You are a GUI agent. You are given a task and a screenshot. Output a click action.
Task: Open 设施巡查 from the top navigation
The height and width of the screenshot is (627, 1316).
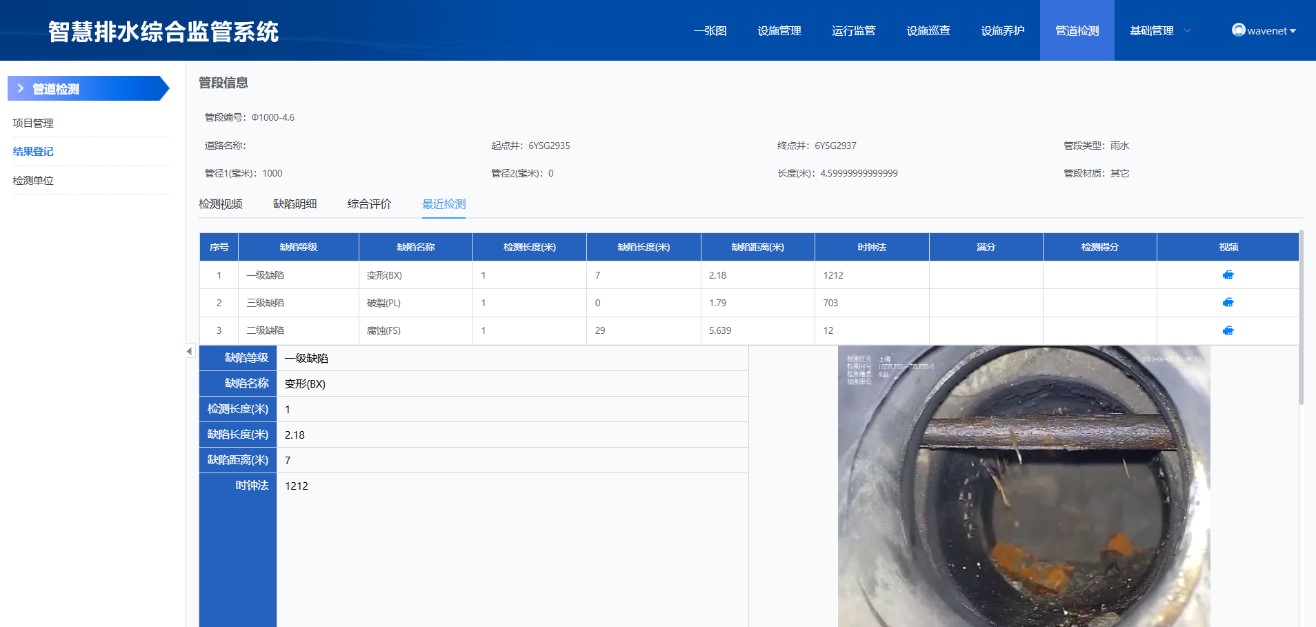click(x=928, y=31)
